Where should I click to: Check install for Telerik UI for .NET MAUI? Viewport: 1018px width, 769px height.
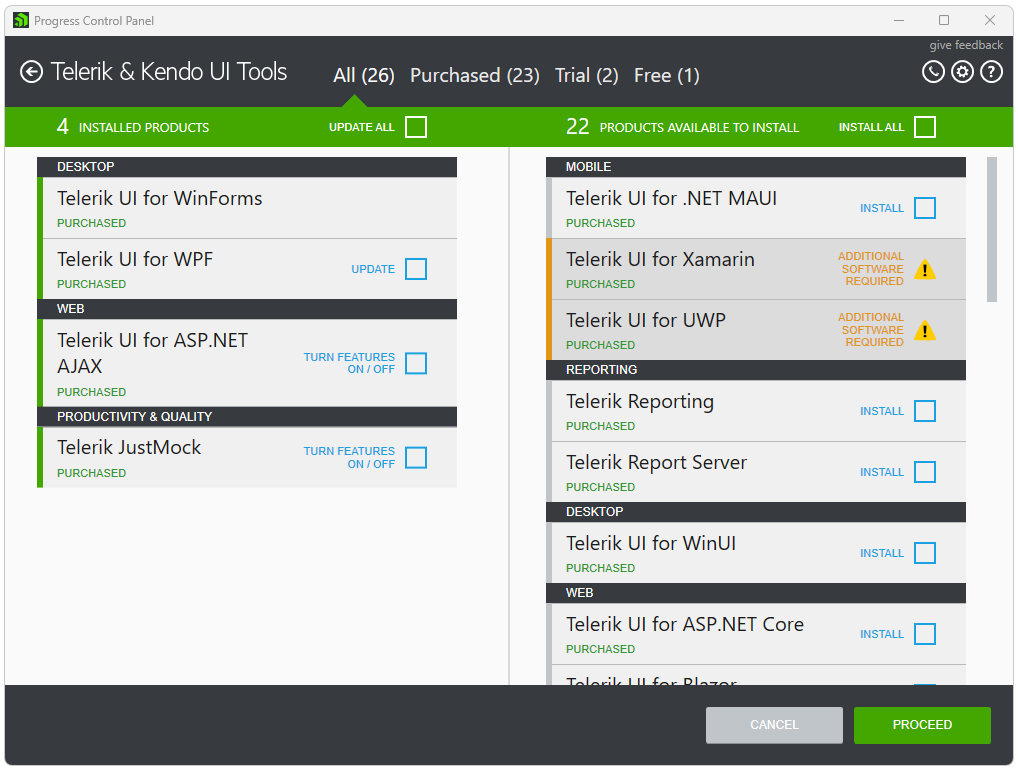click(924, 208)
